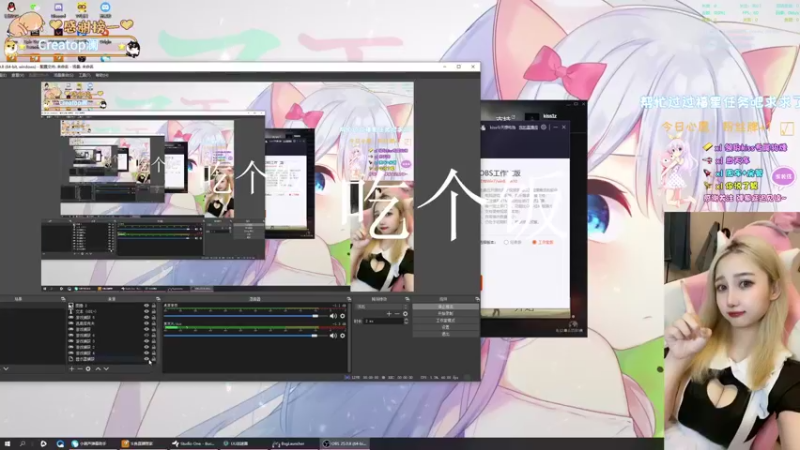Pop out the Scene Transitions dock

point(407,299)
